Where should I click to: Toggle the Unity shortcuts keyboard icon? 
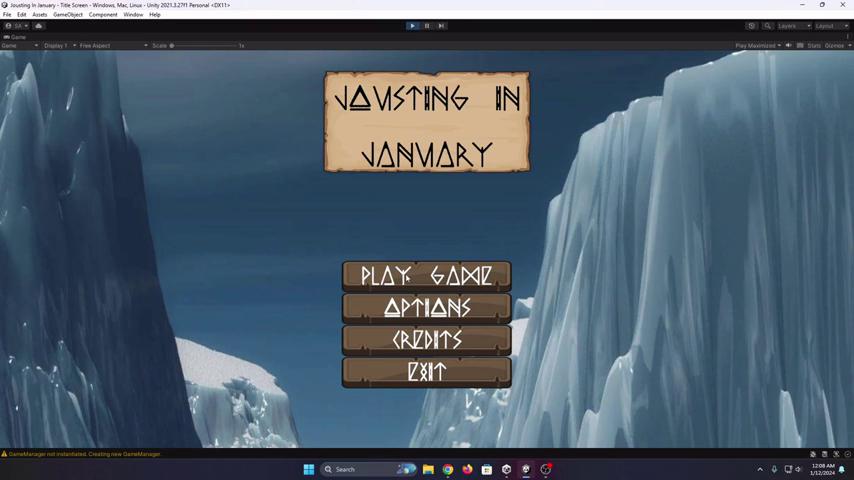[x=800, y=46]
